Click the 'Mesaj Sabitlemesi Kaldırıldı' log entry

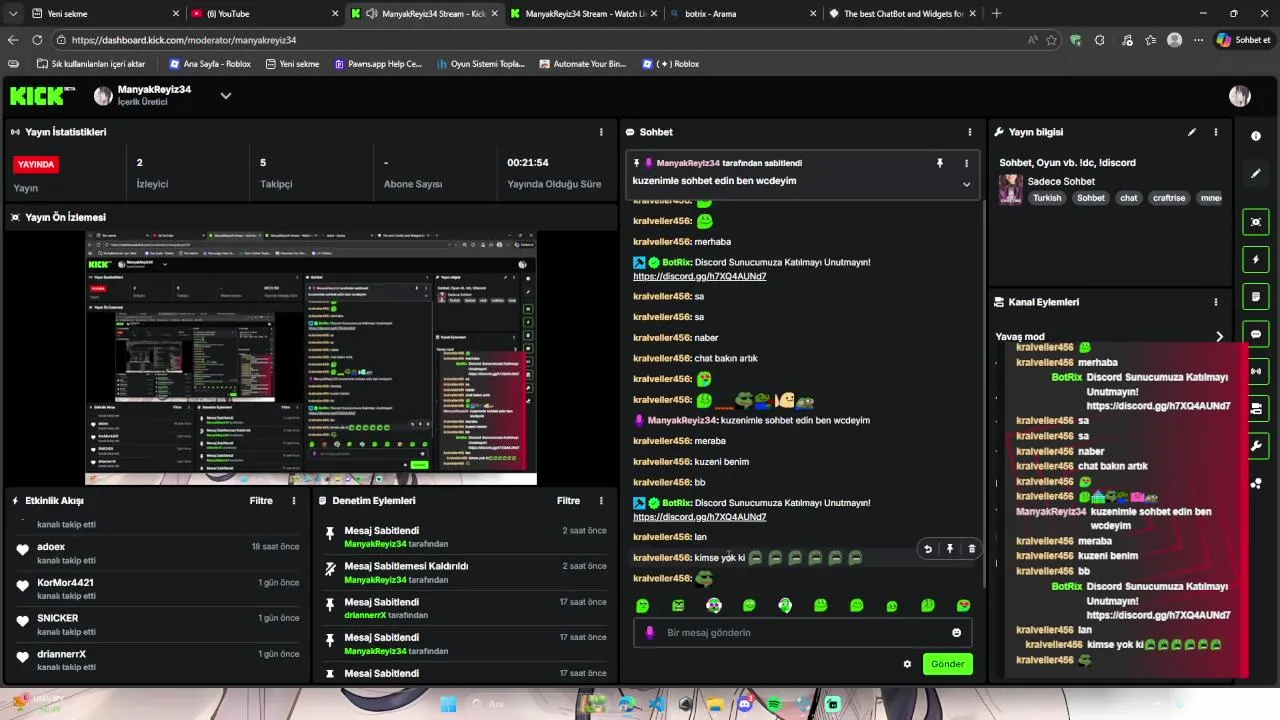[x=465, y=572]
